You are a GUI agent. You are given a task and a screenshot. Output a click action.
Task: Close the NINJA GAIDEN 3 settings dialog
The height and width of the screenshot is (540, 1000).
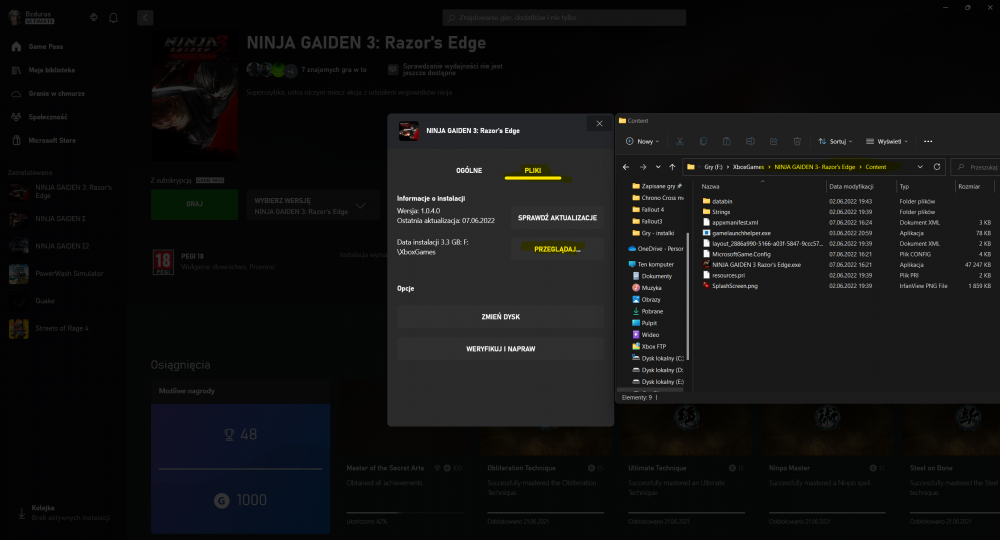pos(599,124)
